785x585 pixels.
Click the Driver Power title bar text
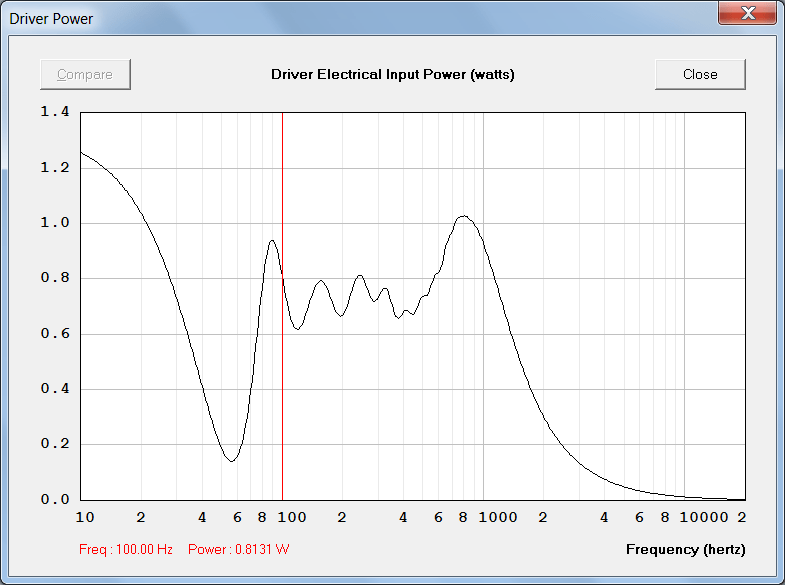(x=51, y=19)
